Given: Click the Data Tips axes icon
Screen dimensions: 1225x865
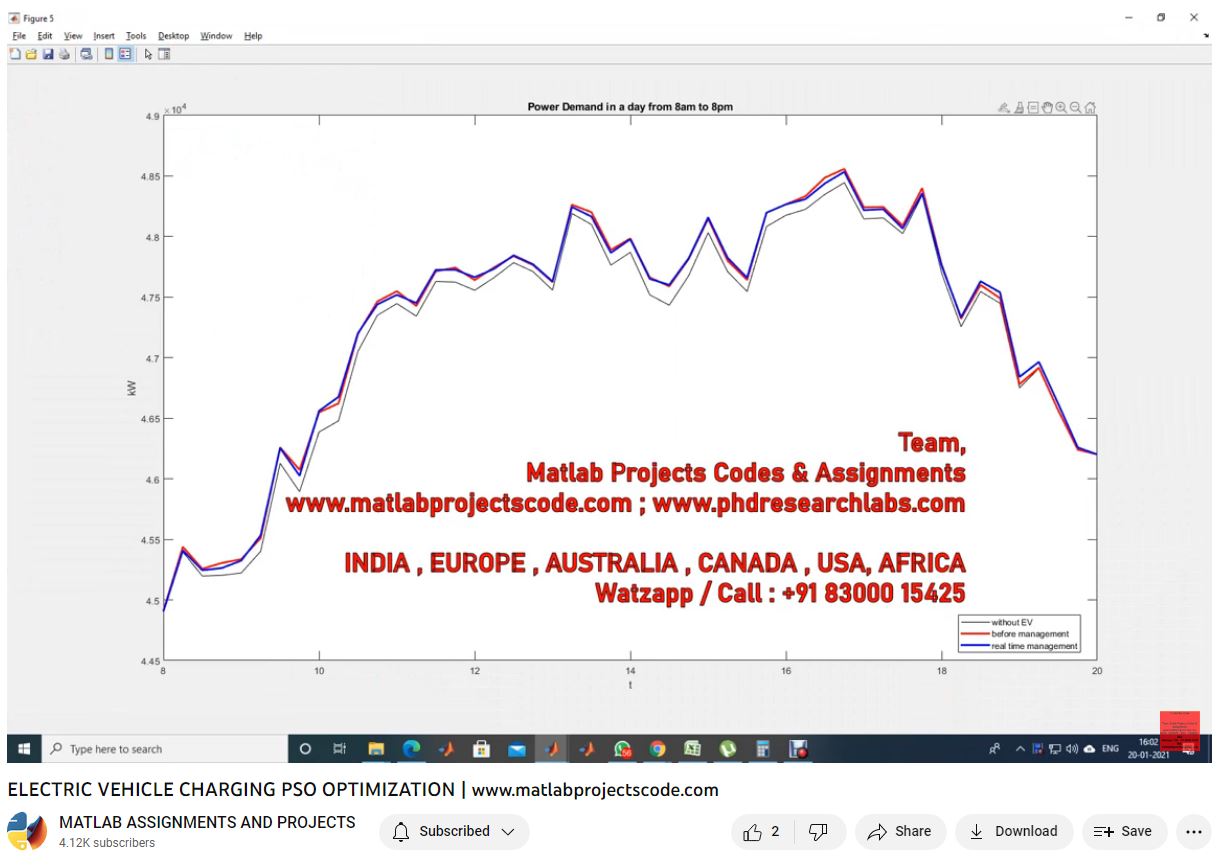Looking at the screenshot, I should coord(1033,108).
